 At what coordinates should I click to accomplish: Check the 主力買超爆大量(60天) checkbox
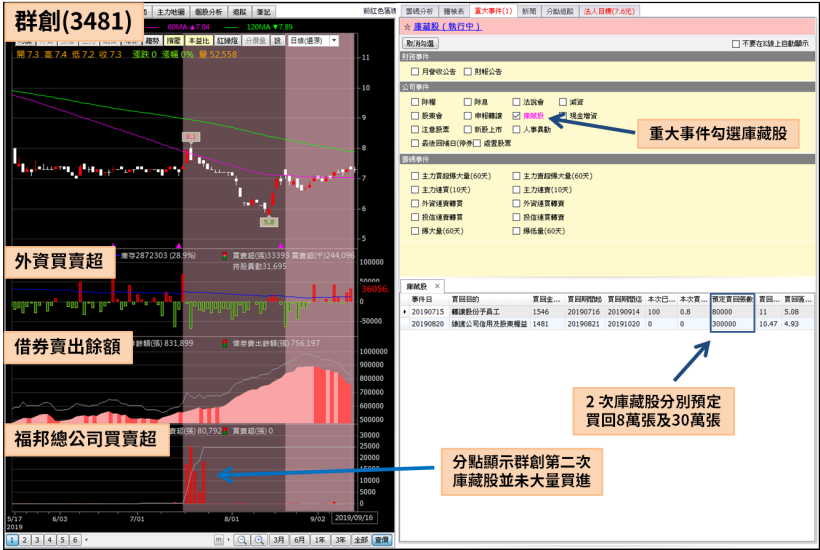(x=415, y=176)
